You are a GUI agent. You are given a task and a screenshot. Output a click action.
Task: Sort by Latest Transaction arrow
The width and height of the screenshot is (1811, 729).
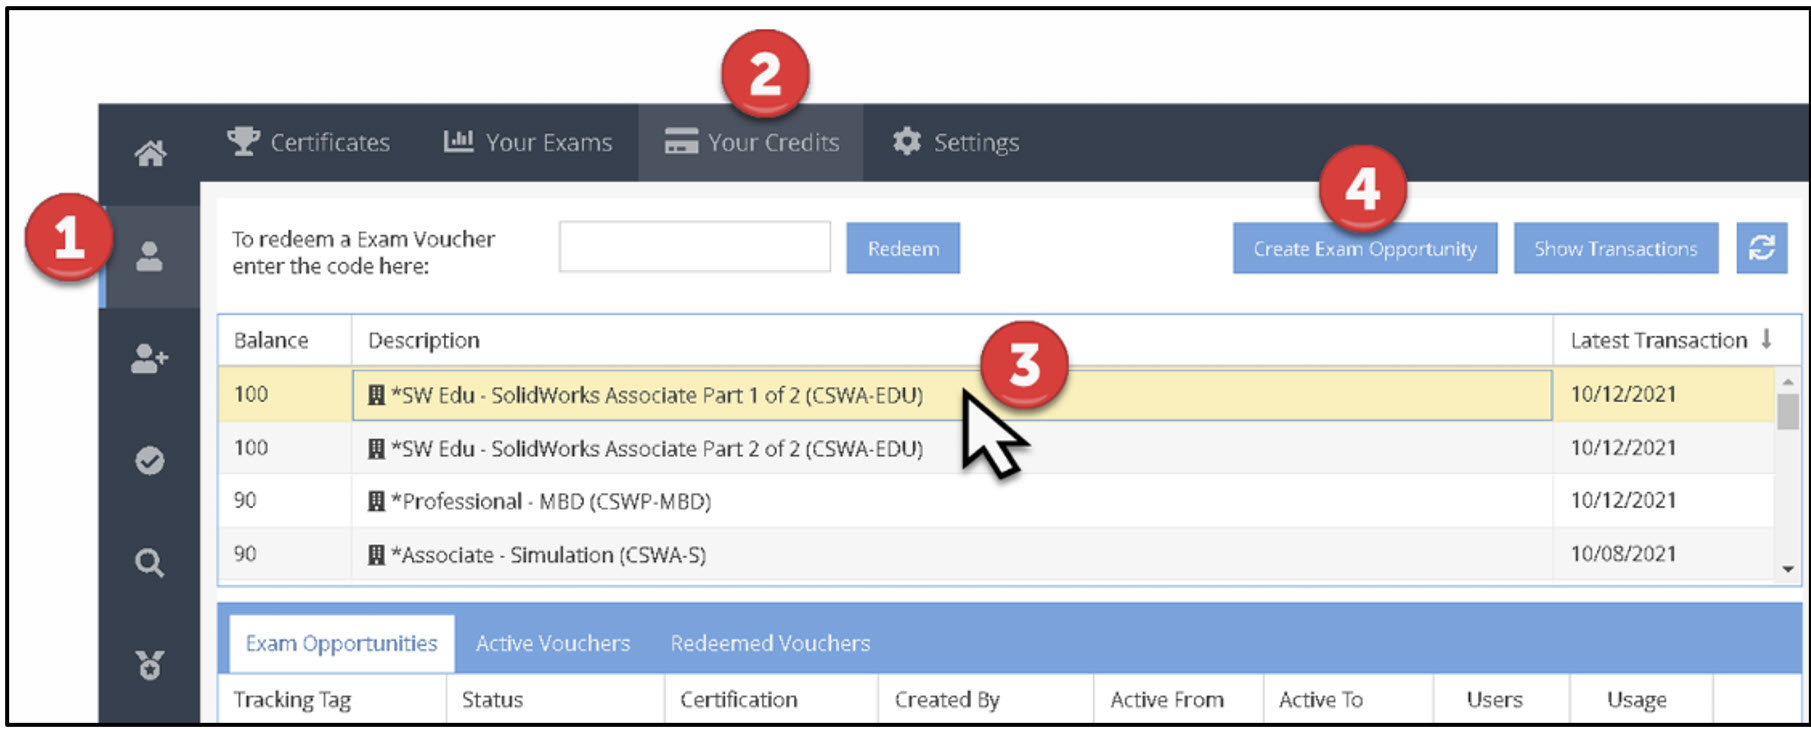[1767, 339]
